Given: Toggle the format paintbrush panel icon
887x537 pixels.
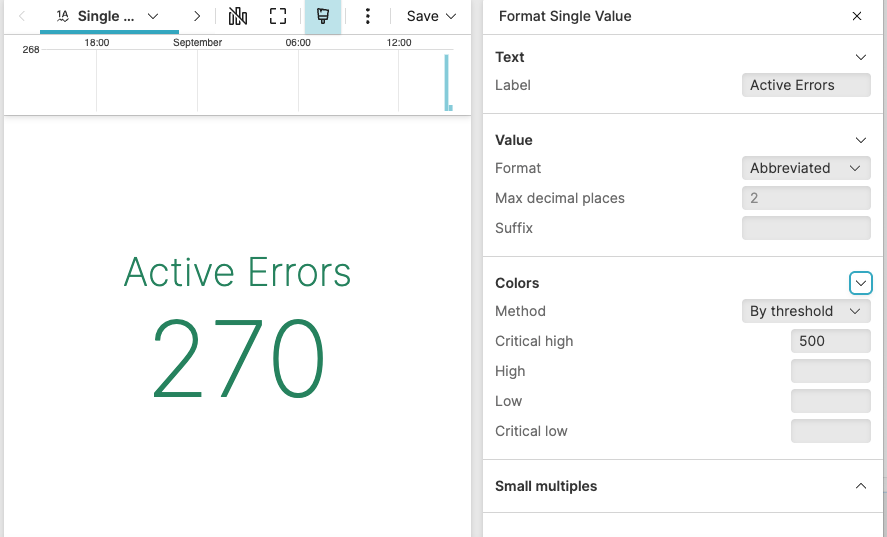Looking at the screenshot, I should point(323,16).
